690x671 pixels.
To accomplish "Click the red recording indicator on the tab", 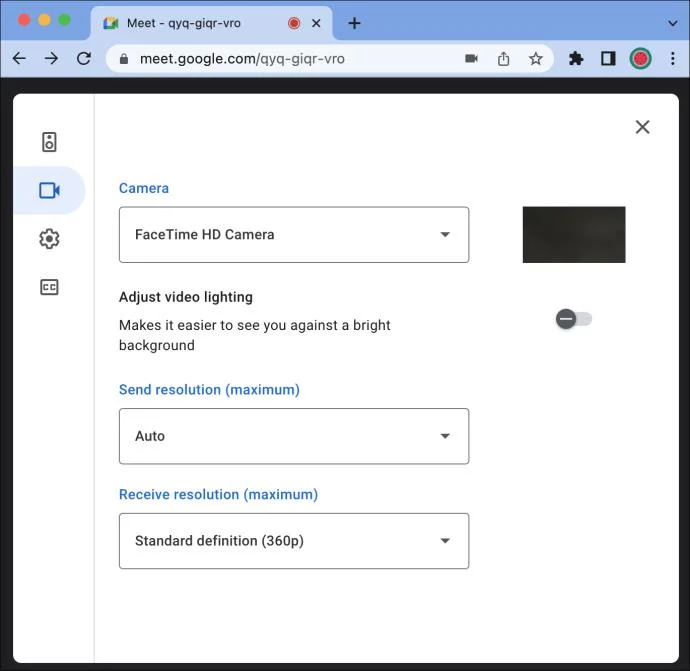I will 294,23.
